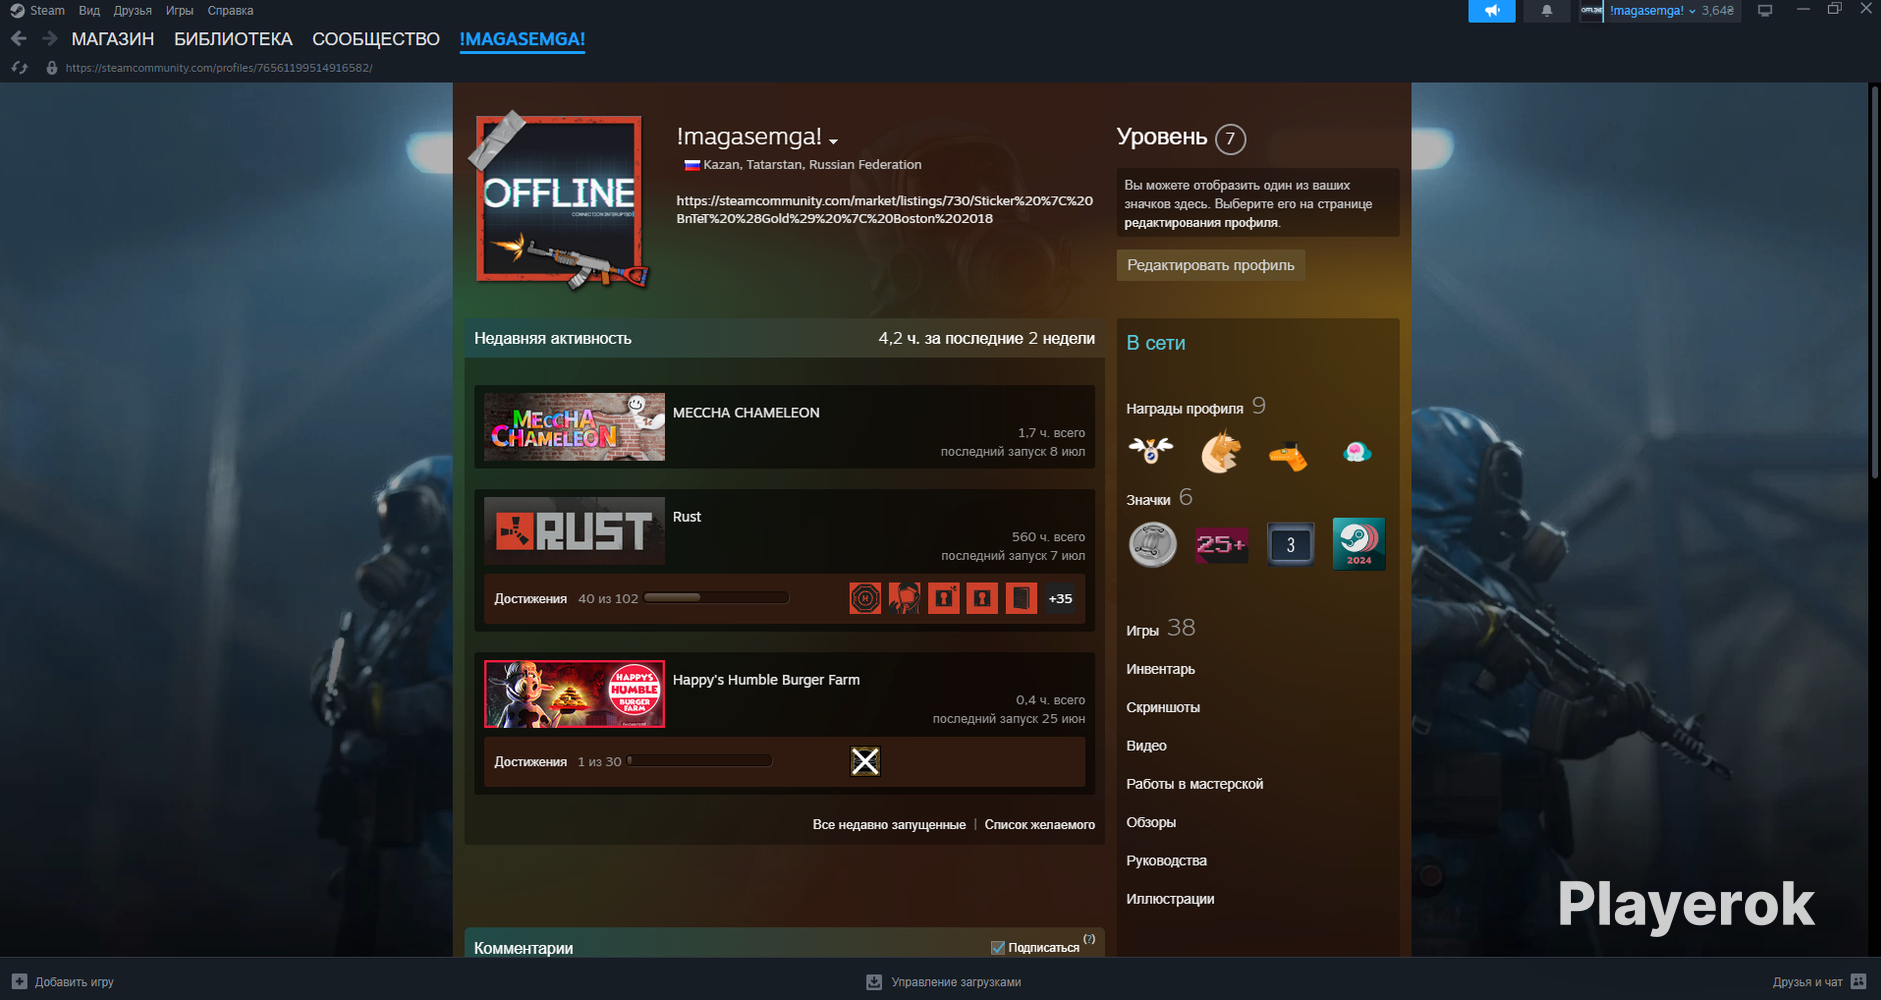Screen dimensions: 1881x1000
Task: Click the second Rust achievement icon
Action: (x=904, y=598)
